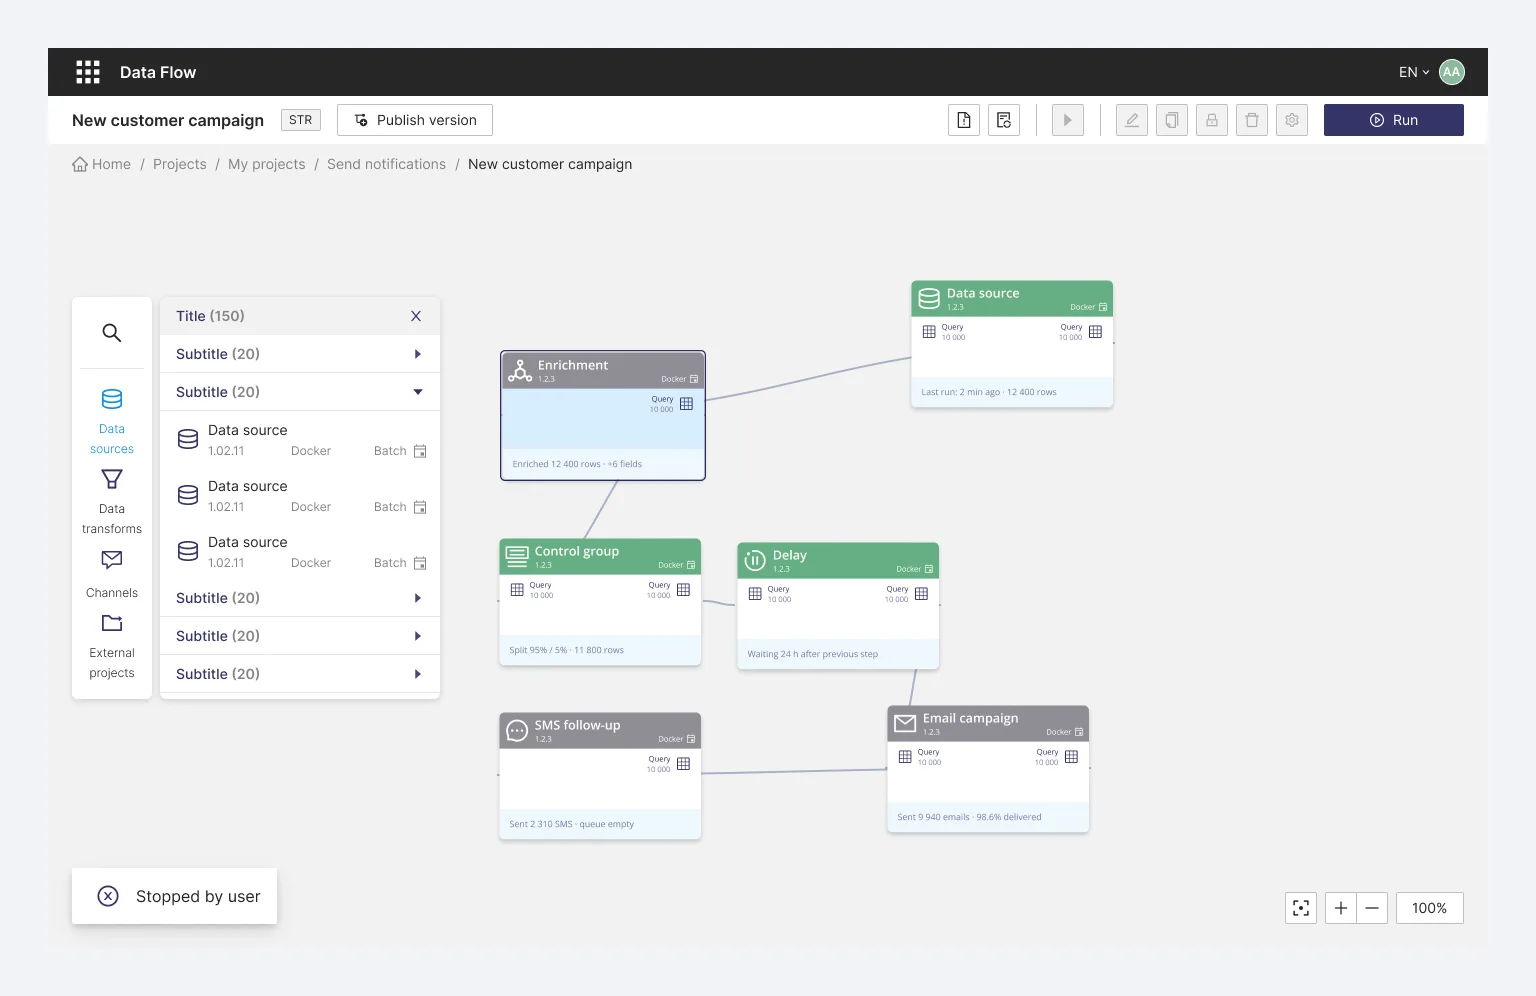Click 'Enriched 12 400 rows · +6 fields' text
1536x996 pixels.
point(577,464)
